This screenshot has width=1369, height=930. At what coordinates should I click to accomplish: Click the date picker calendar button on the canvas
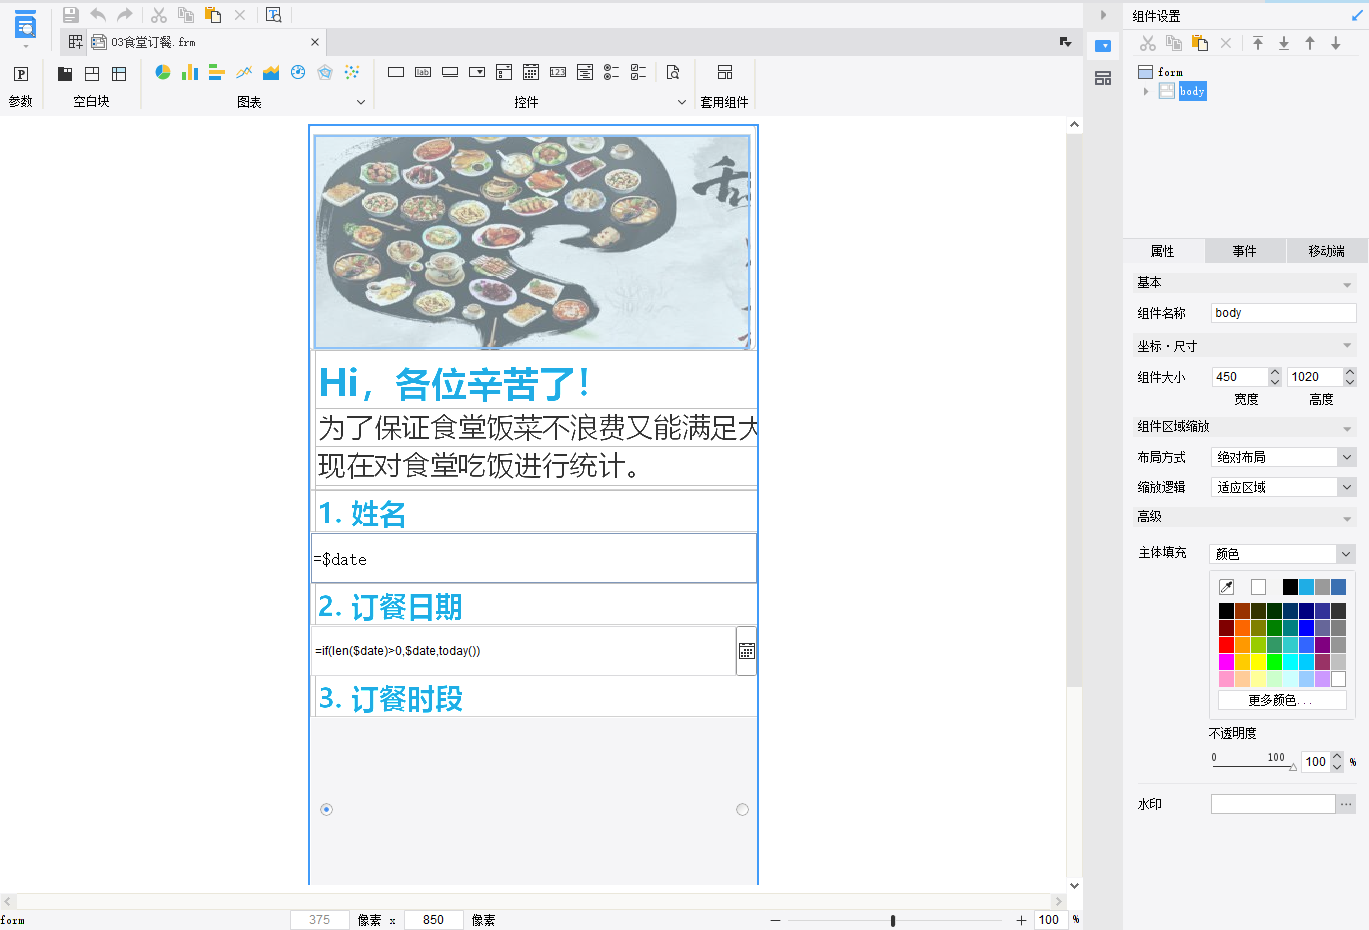746,651
